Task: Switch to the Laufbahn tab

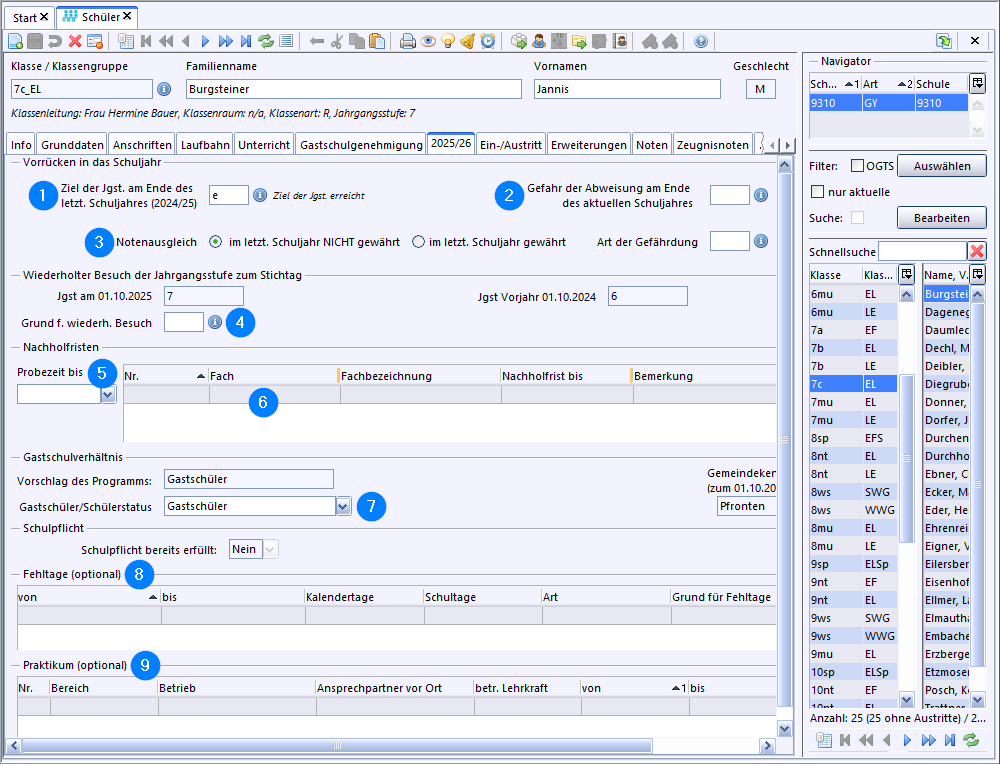Action: [205, 145]
